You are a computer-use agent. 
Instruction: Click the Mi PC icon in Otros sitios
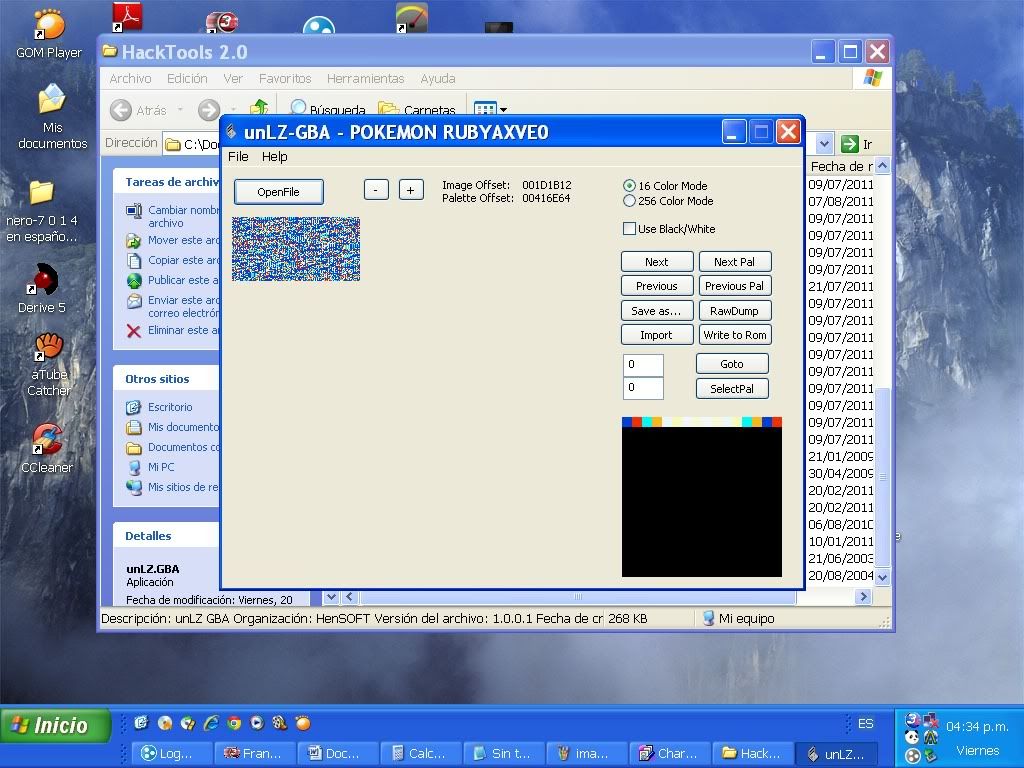coord(134,468)
